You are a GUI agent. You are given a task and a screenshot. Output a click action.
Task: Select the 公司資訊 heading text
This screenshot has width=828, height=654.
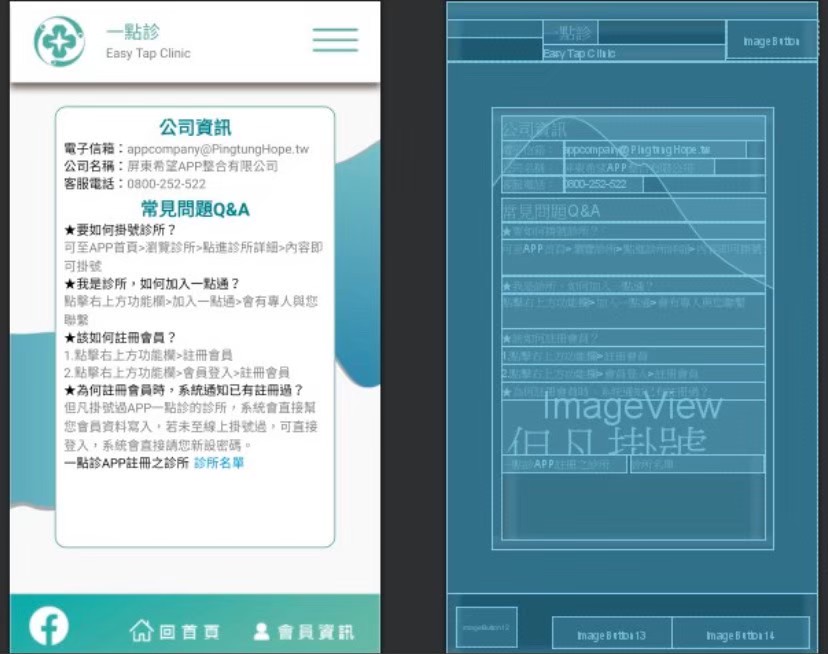tap(195, 127)
